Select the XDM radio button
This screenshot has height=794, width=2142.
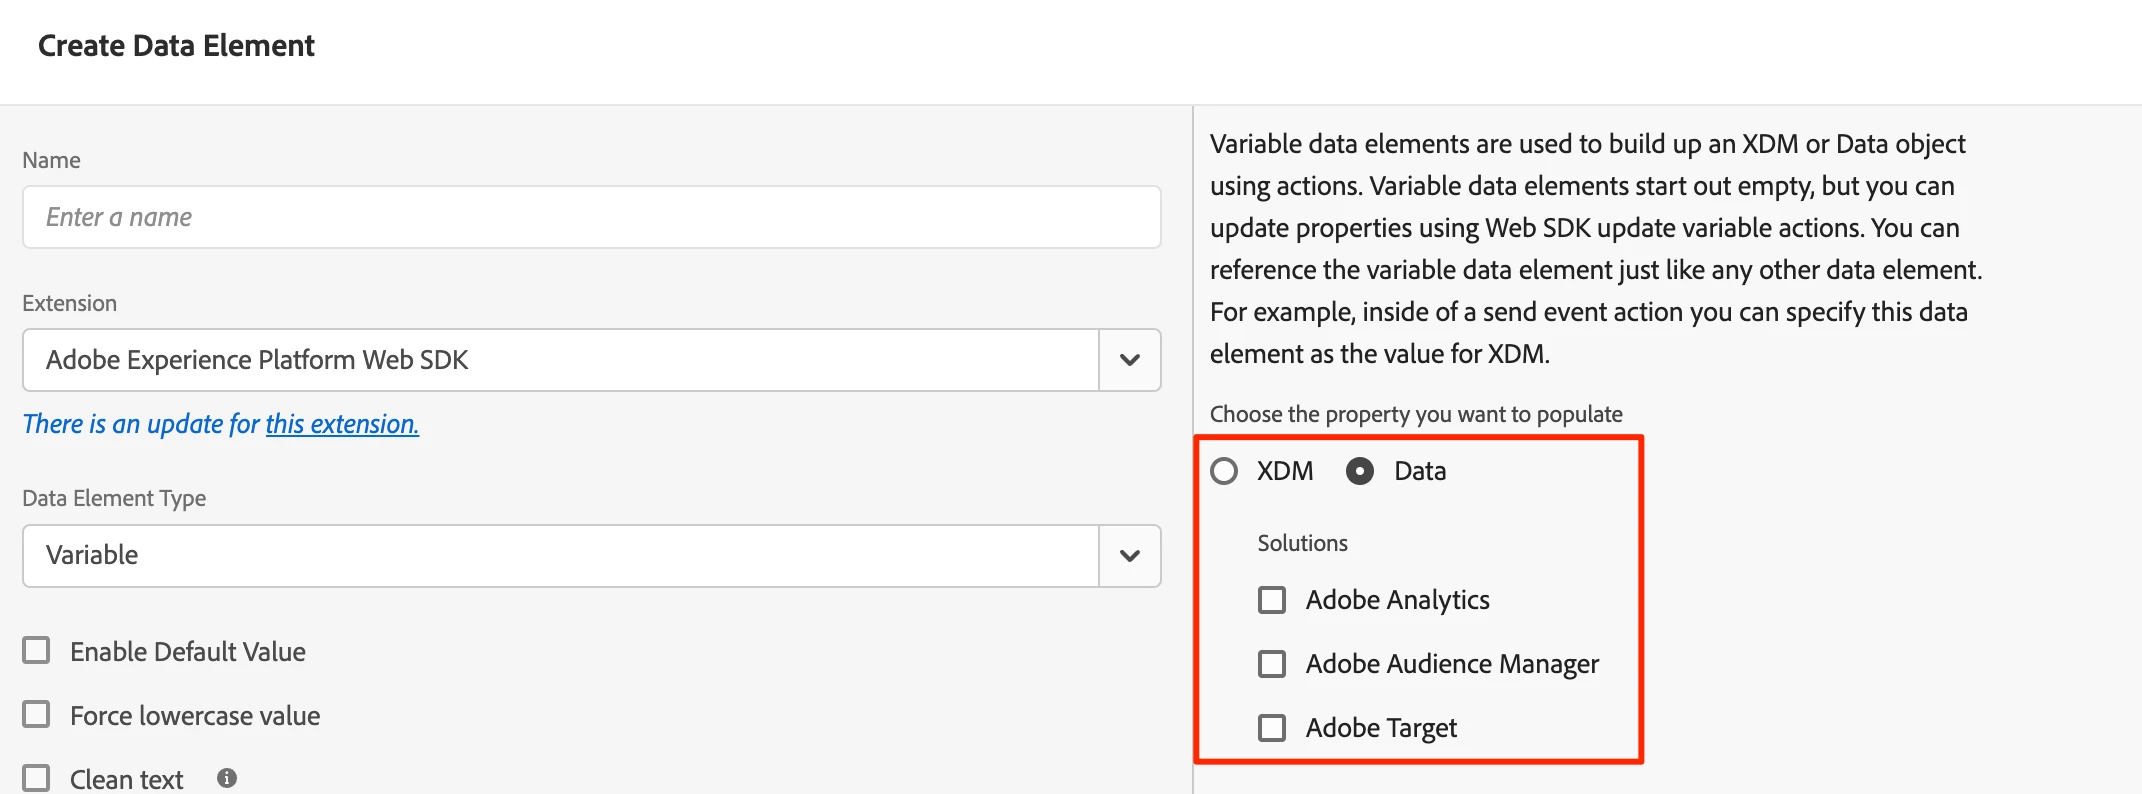[1224, 471]
